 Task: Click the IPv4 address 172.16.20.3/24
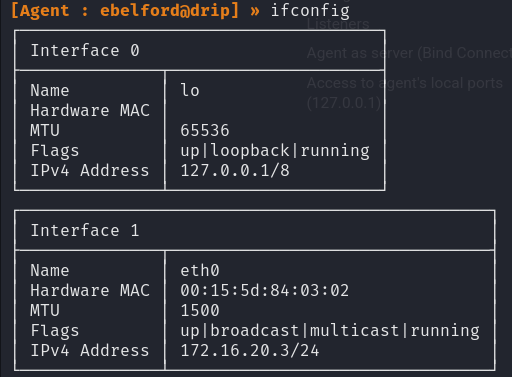(x=250, y=351)
